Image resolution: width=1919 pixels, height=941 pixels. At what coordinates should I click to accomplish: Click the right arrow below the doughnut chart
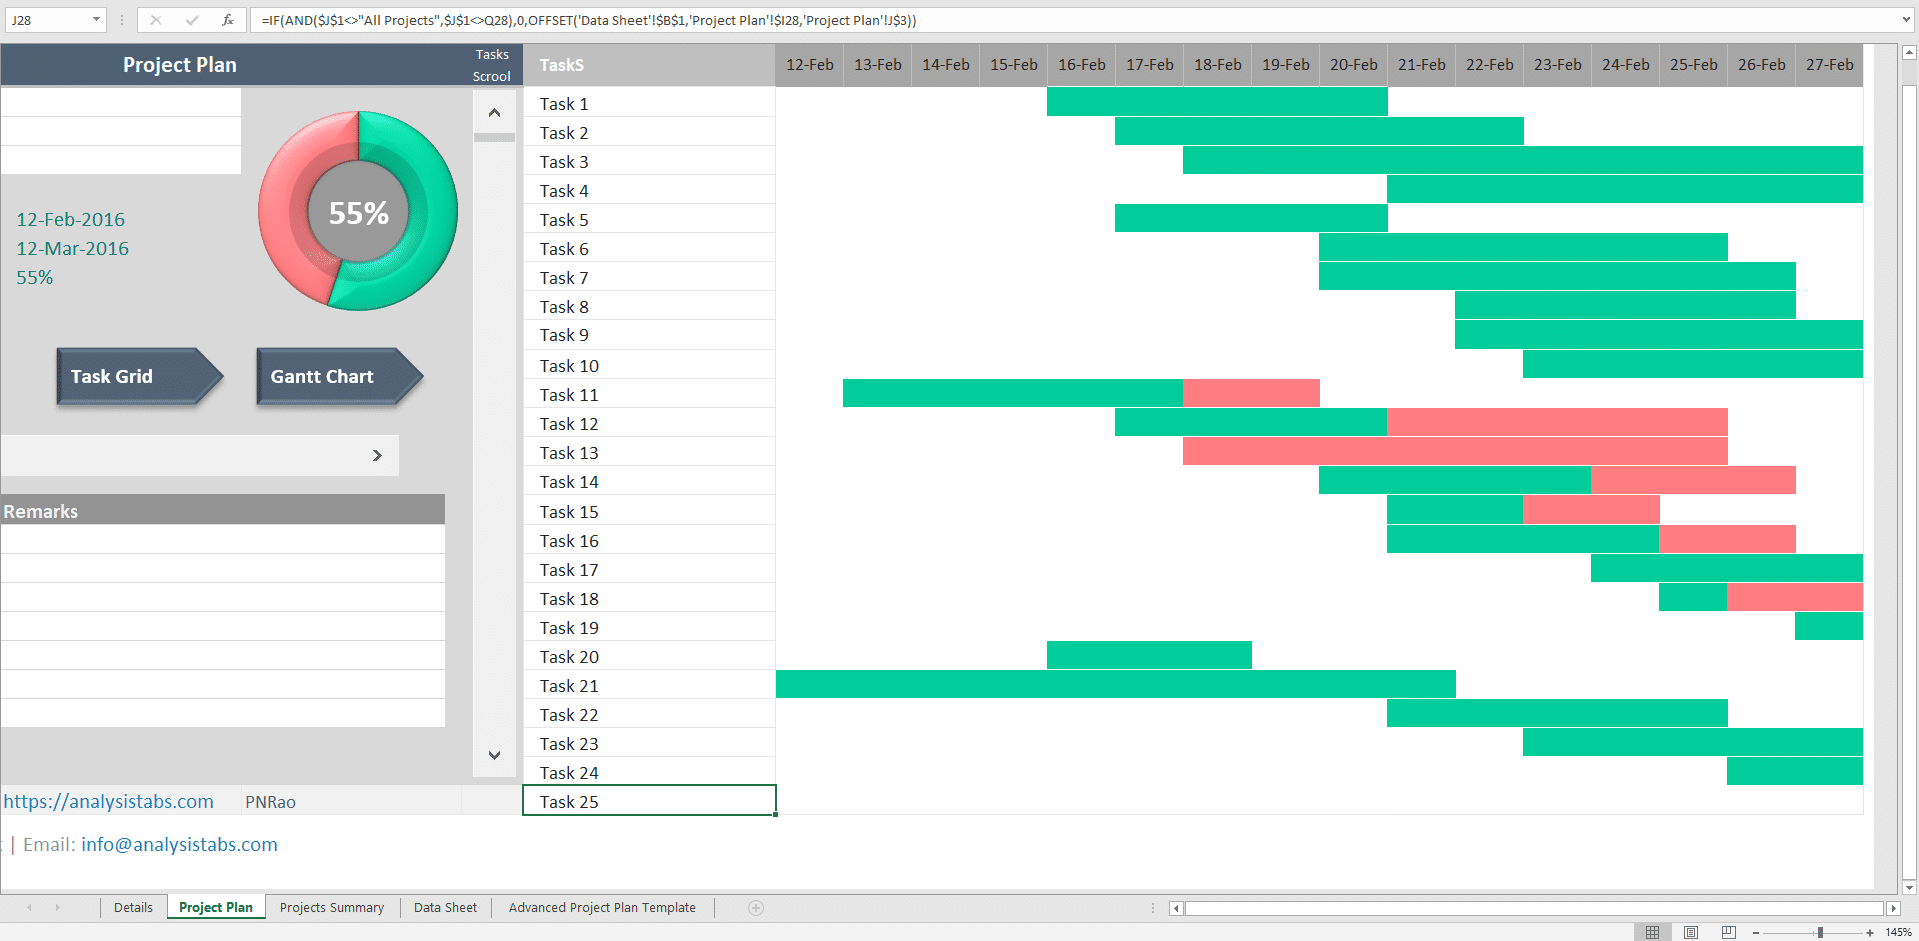coord(377,455)
